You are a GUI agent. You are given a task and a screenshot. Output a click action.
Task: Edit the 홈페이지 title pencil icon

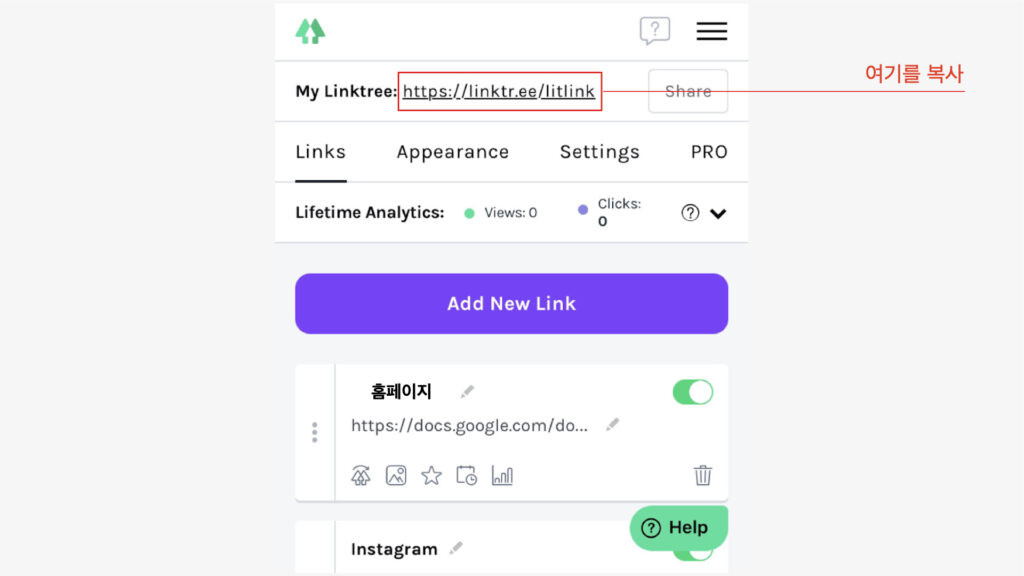pos(467,391)
